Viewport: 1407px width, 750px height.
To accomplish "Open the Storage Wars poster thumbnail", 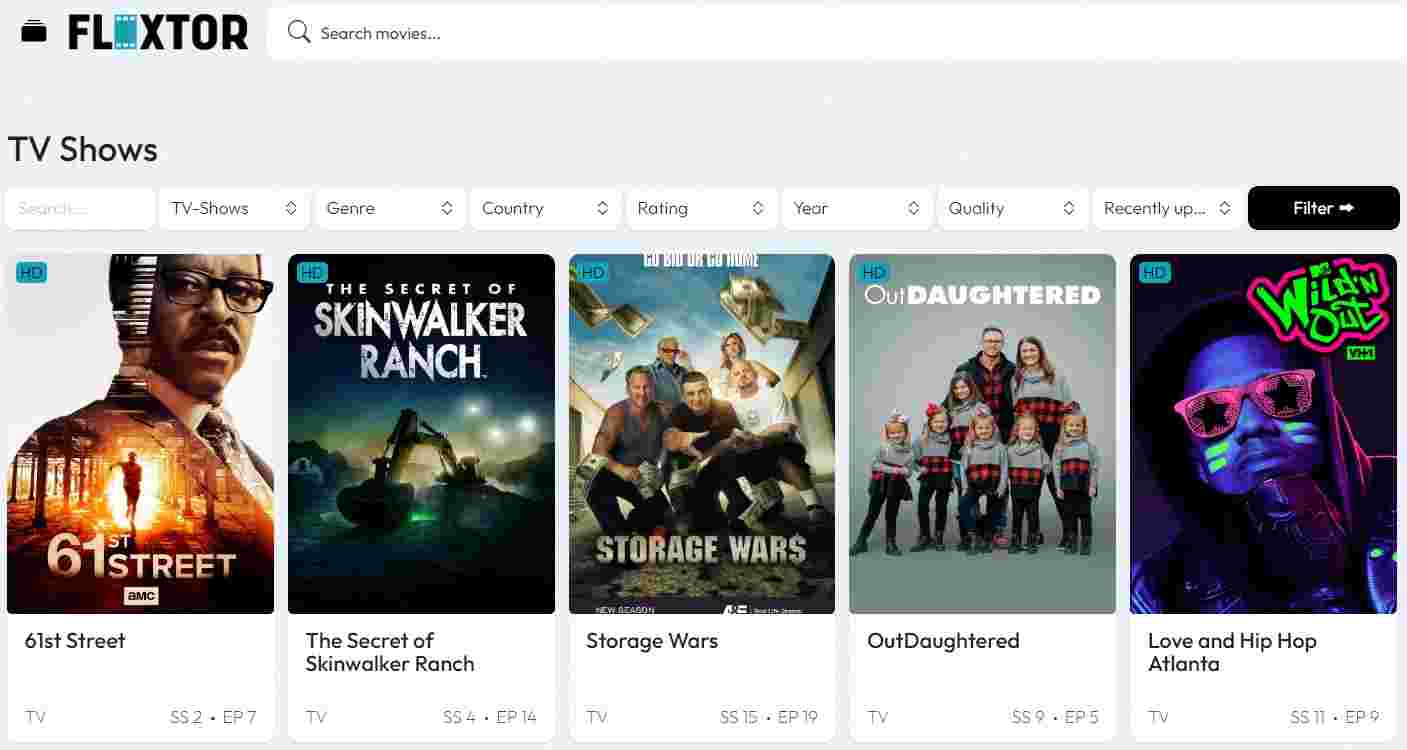I will point(702,434).
